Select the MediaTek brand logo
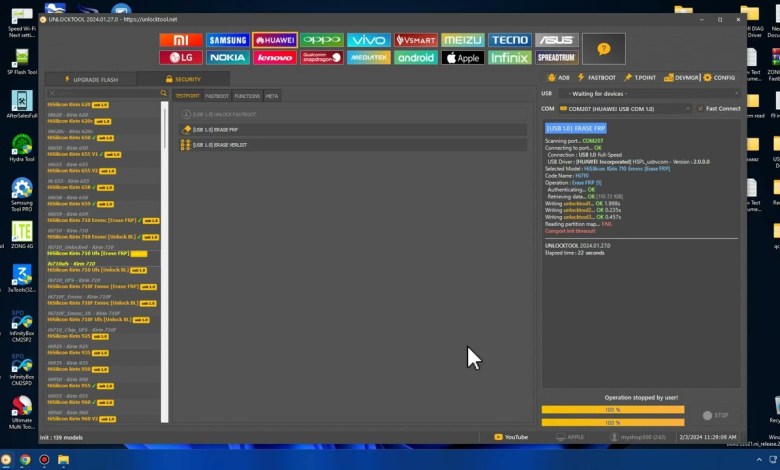The height and width of the screenshot is (470, 780). coord(369,58)
